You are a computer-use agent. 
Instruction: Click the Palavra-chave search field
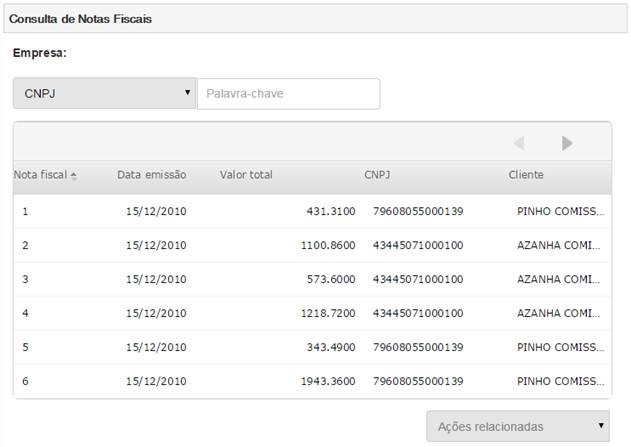tap(288, 94)
